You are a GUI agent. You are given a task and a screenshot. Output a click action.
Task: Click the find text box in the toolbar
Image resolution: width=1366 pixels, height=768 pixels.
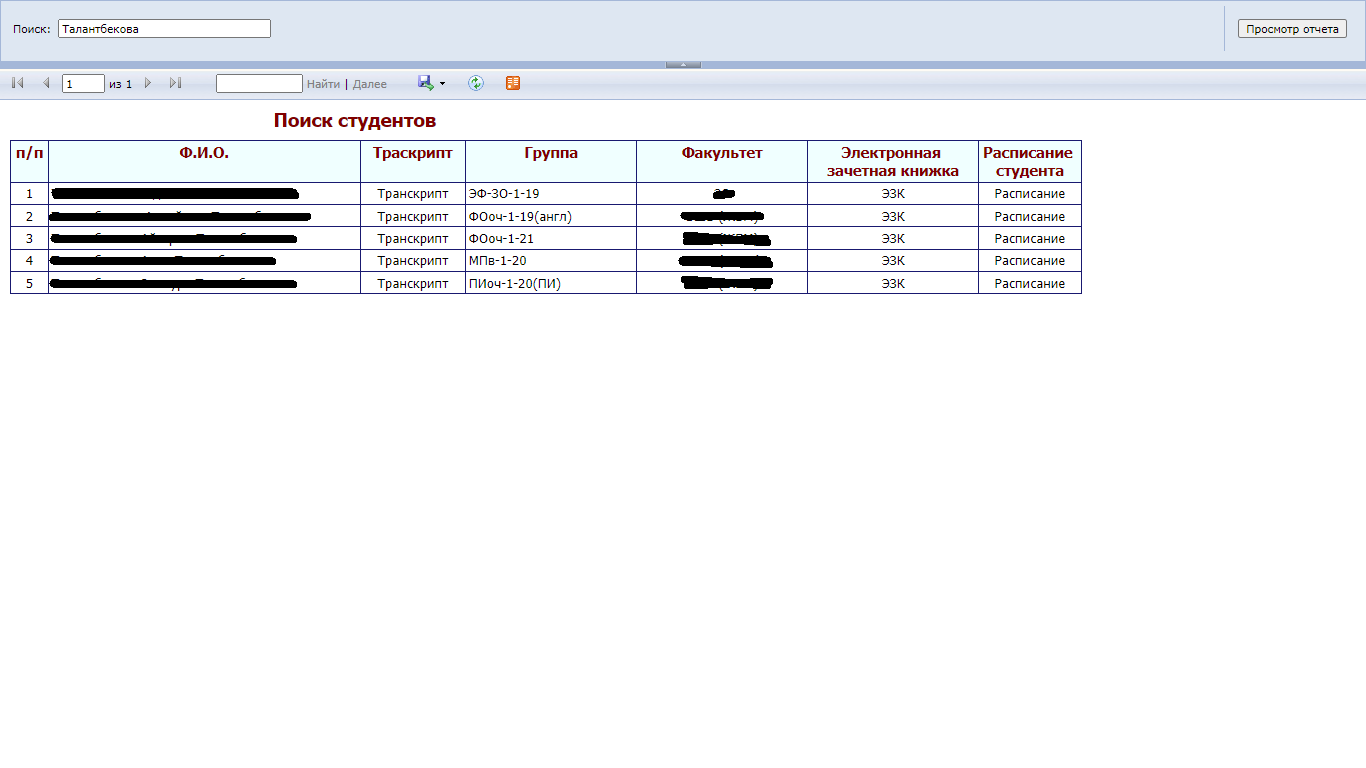coord(259,84)
